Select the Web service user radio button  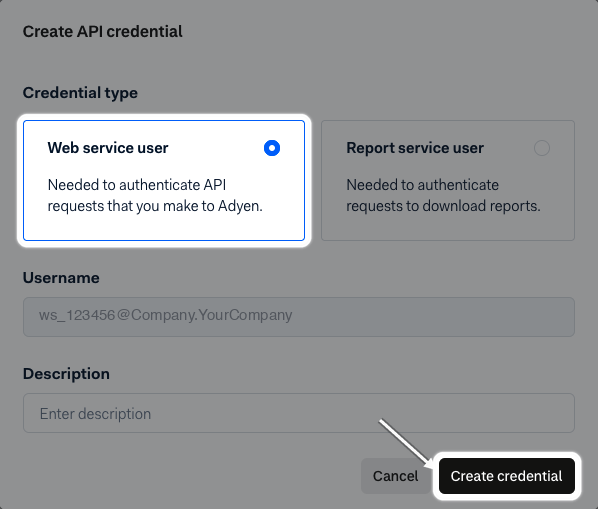(x=272, y=148)
